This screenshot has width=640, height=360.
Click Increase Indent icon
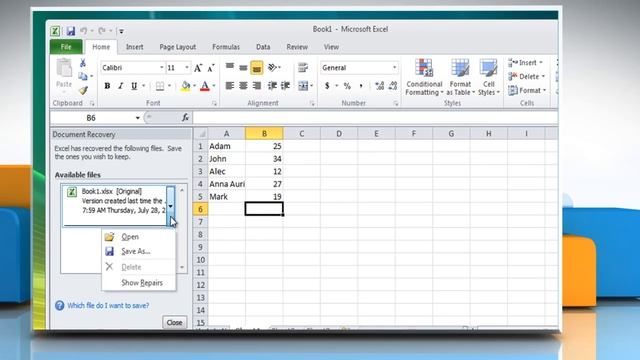[285, 86]
